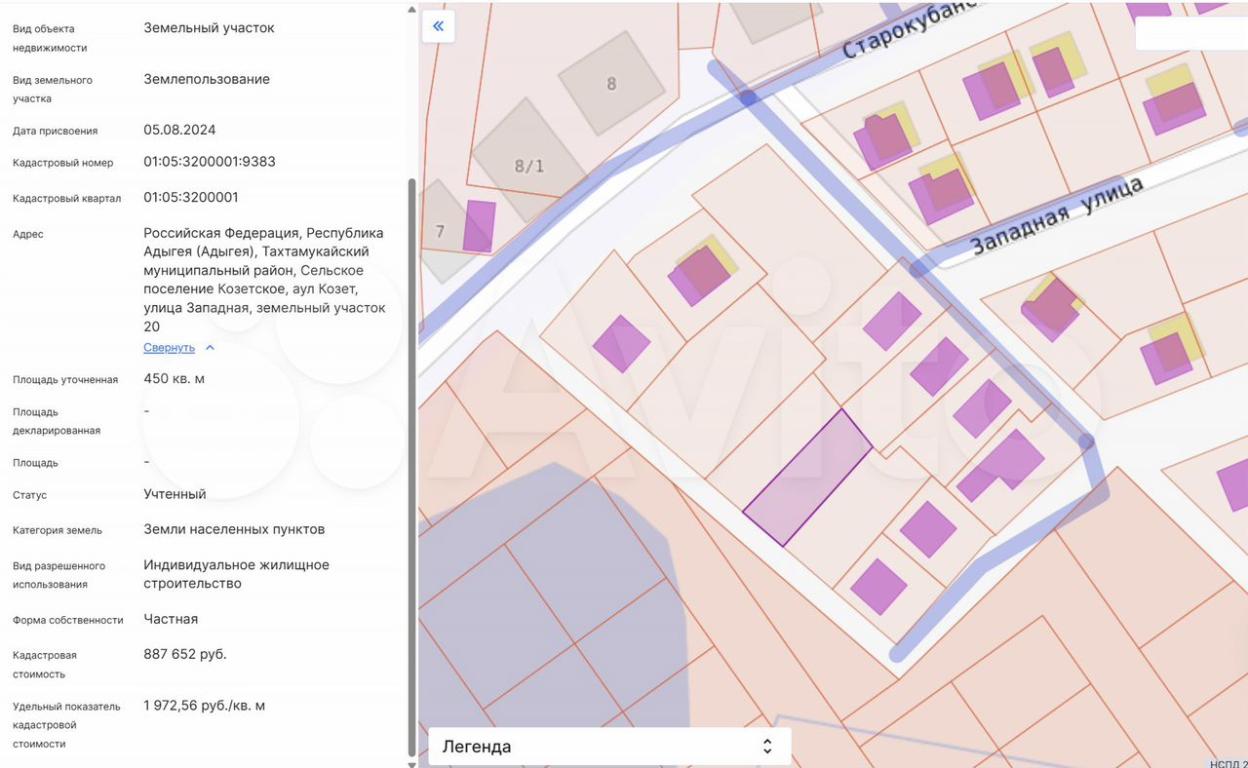The image size is (1248, 768).
Task: Click the scroll-down arrow below panel scrollbar
Action: coord(411,762)
